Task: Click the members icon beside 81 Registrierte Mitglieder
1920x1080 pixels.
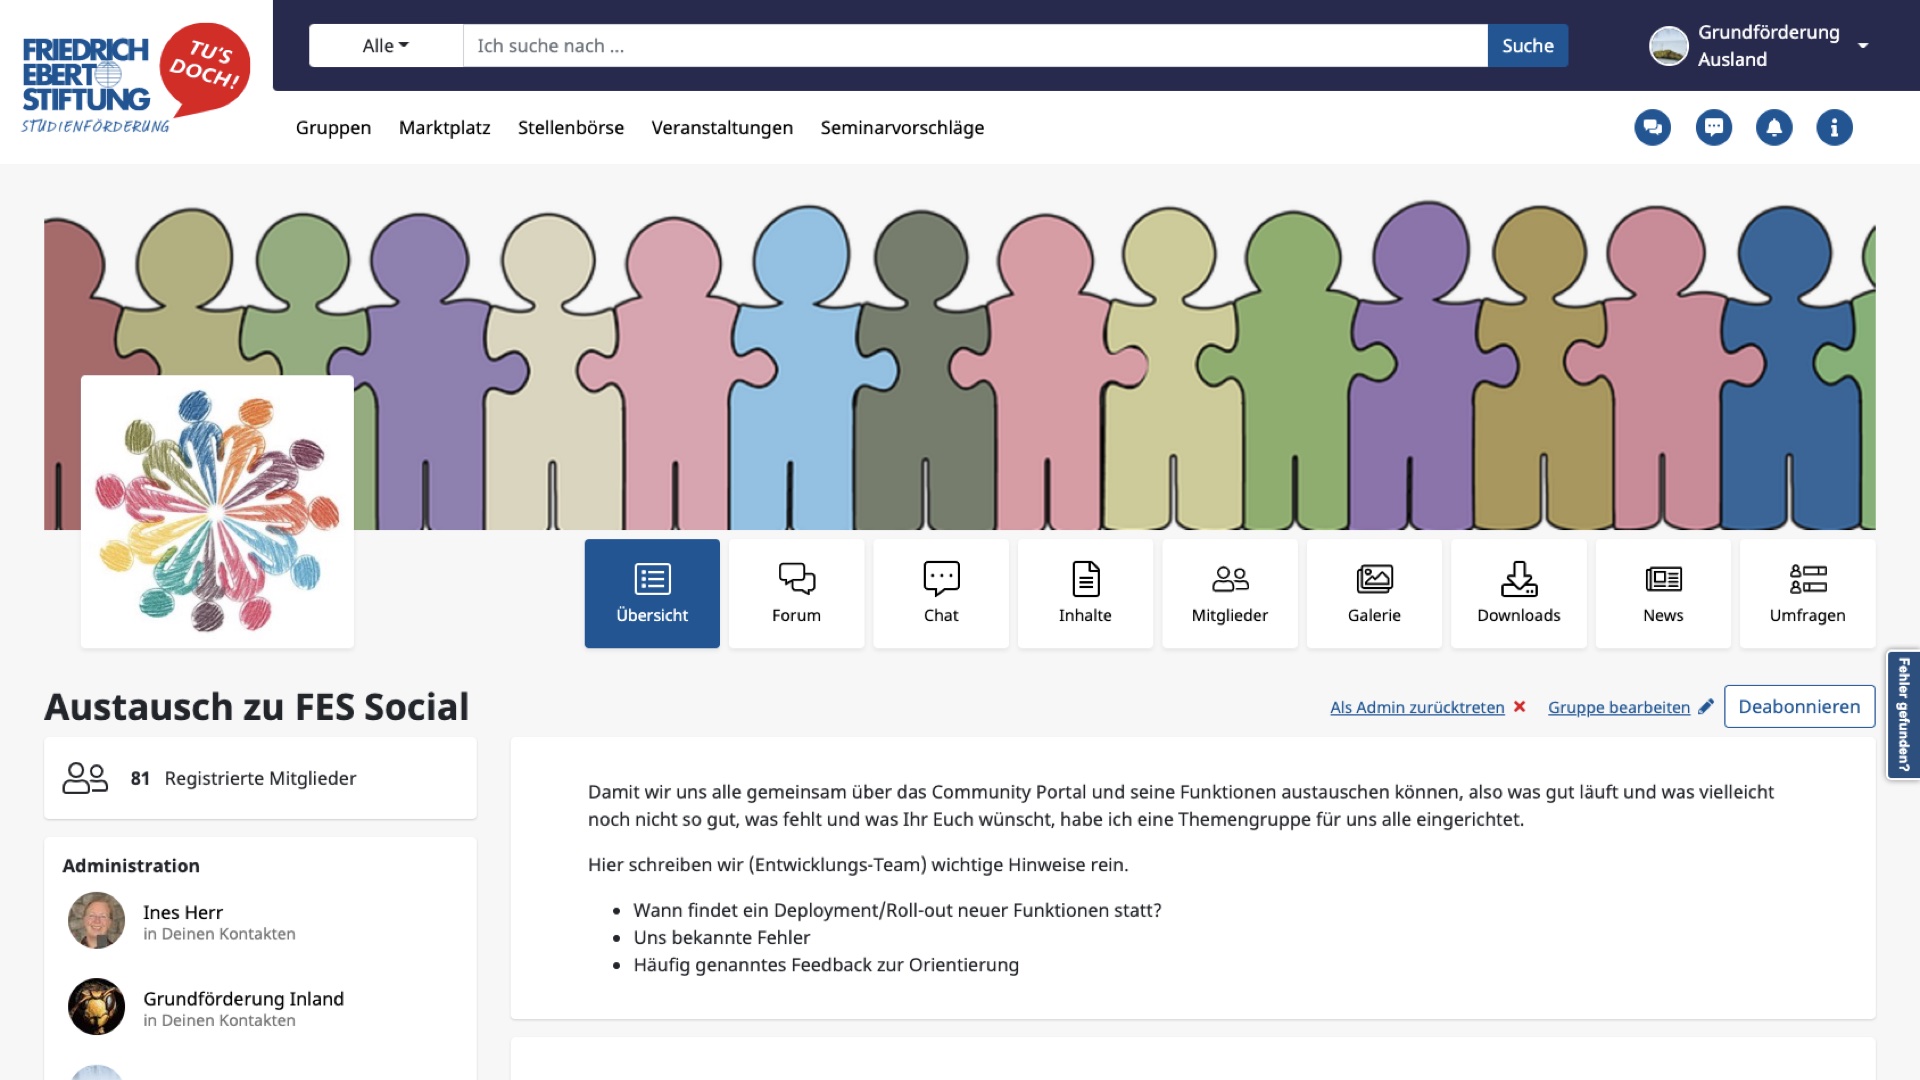Action: (x=85, y=778)
